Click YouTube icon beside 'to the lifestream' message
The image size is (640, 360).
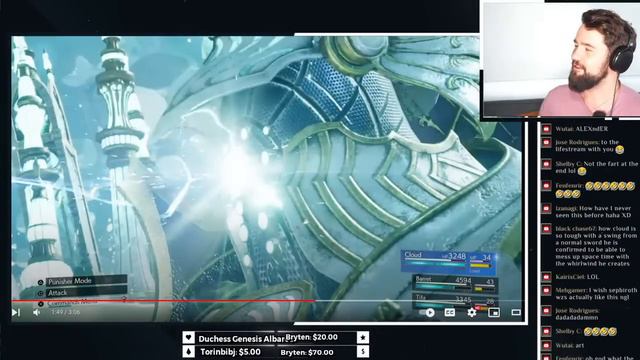(x=546, y=142)
